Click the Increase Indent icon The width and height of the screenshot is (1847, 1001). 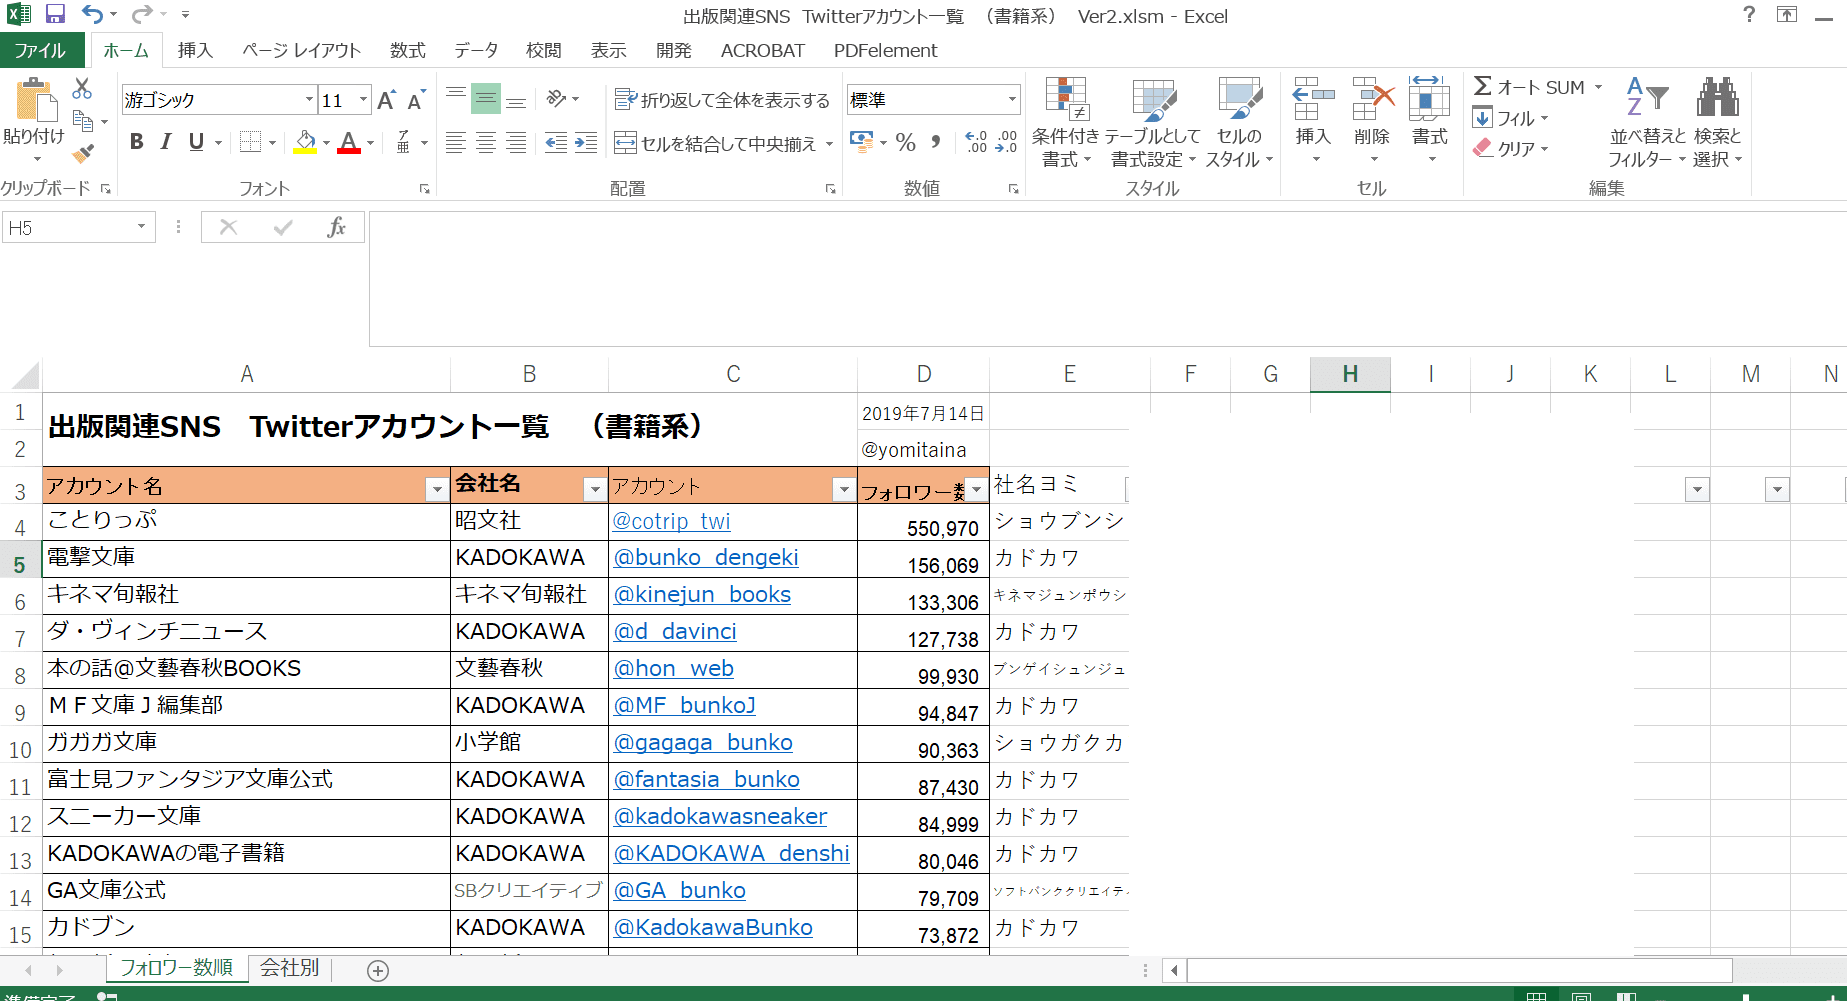point(586,143)
